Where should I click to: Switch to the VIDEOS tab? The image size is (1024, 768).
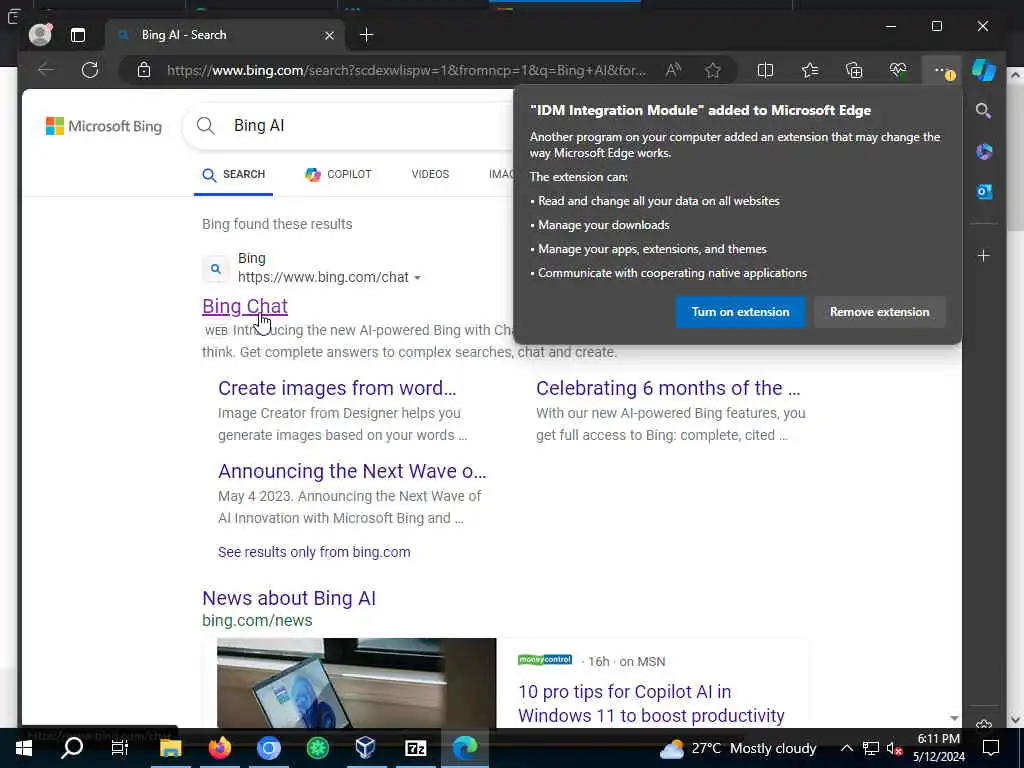click(x=430, y=174)
